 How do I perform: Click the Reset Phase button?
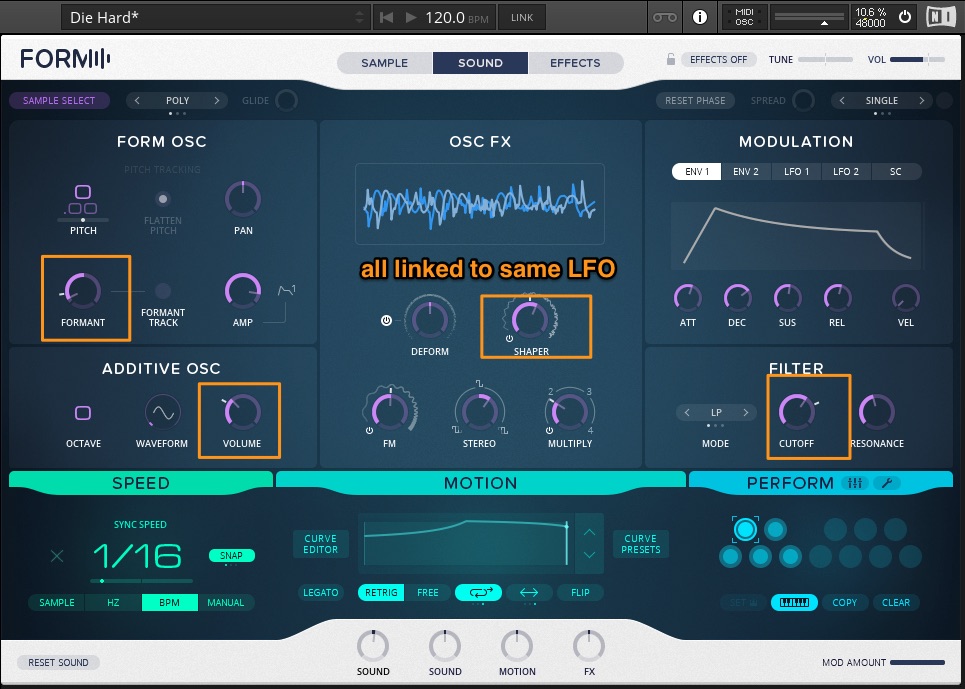(695, 100)
